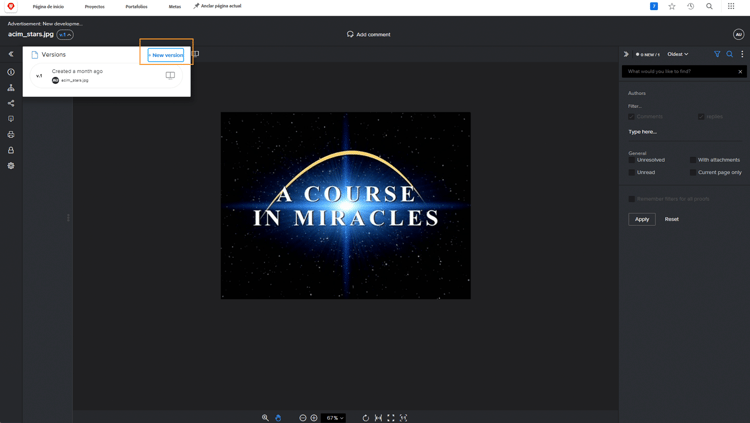Open Página de inicio menu

pos(48,7)
